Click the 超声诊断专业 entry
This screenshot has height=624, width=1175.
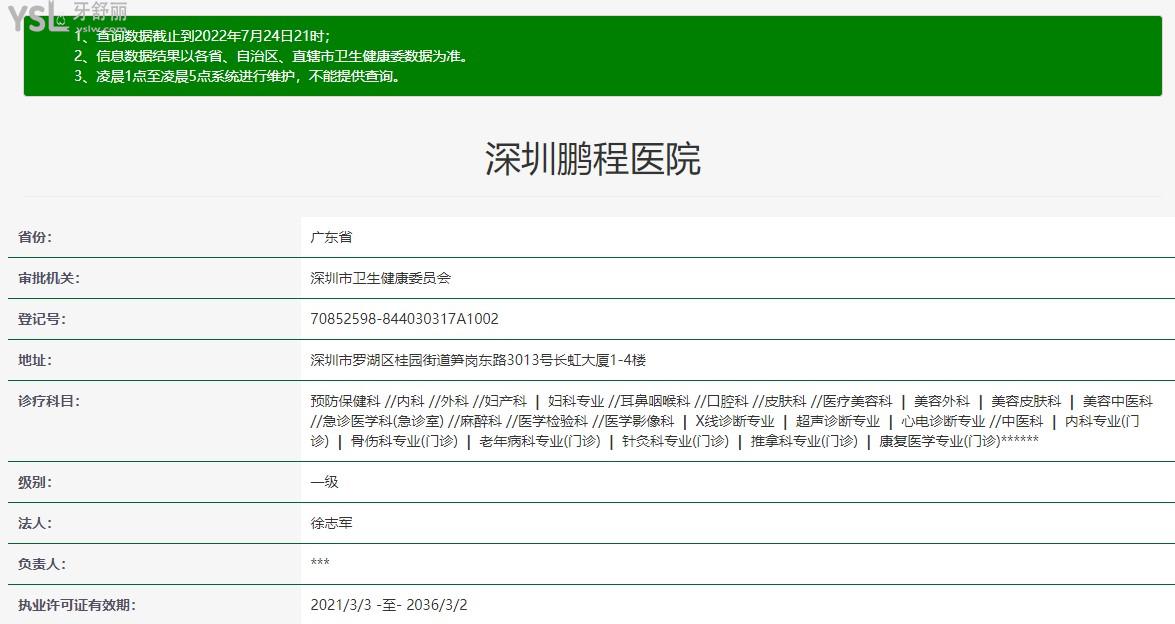pos(838,422)
